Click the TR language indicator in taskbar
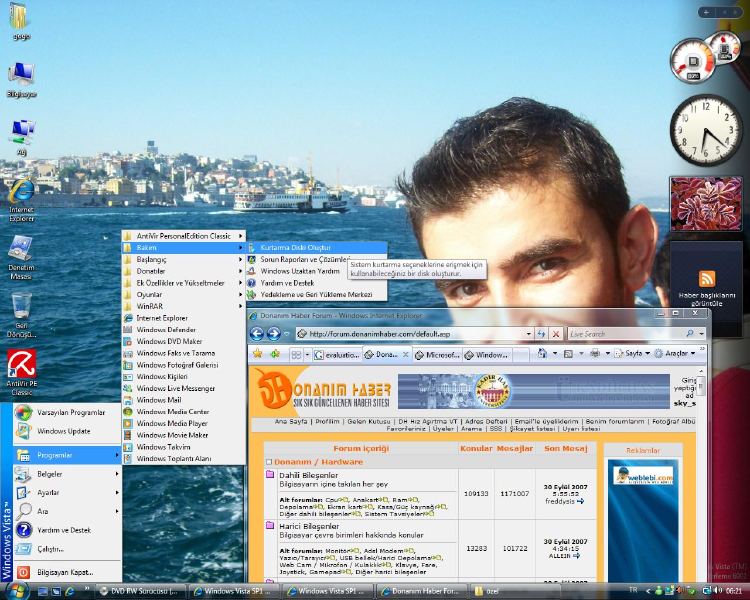 [633, 590]
